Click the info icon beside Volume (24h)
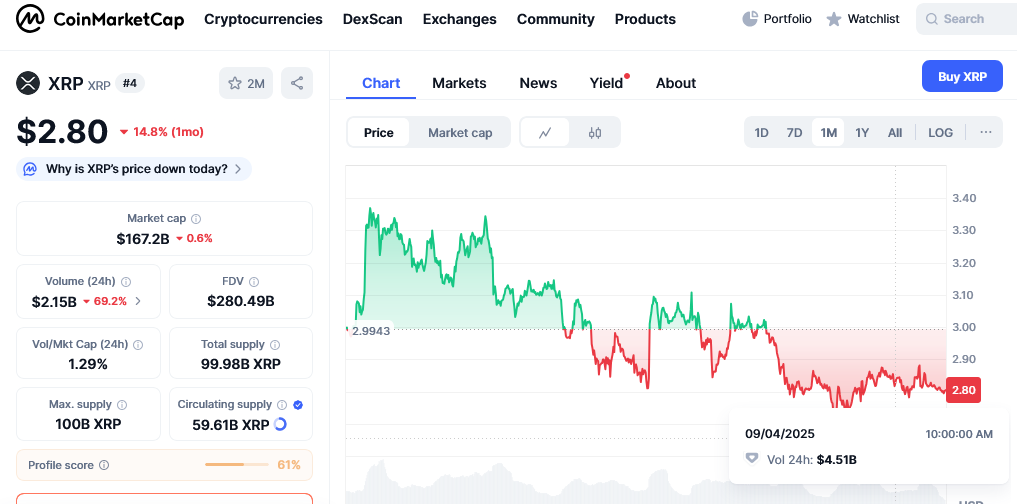The width and height of the screenshot is (1017, 504). [126, 282]
